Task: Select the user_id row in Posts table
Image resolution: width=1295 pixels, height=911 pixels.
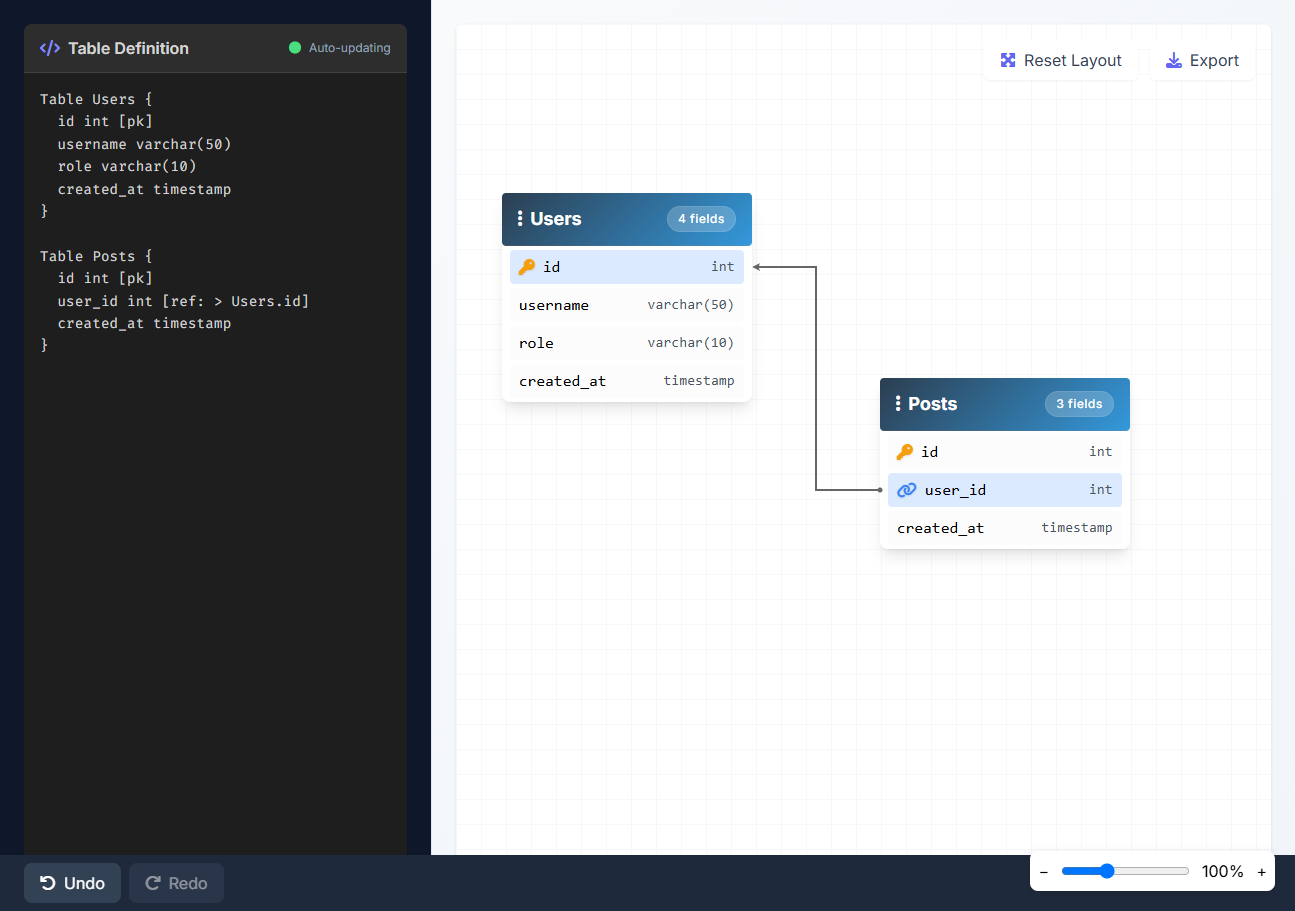Action: click(1005, 490)
